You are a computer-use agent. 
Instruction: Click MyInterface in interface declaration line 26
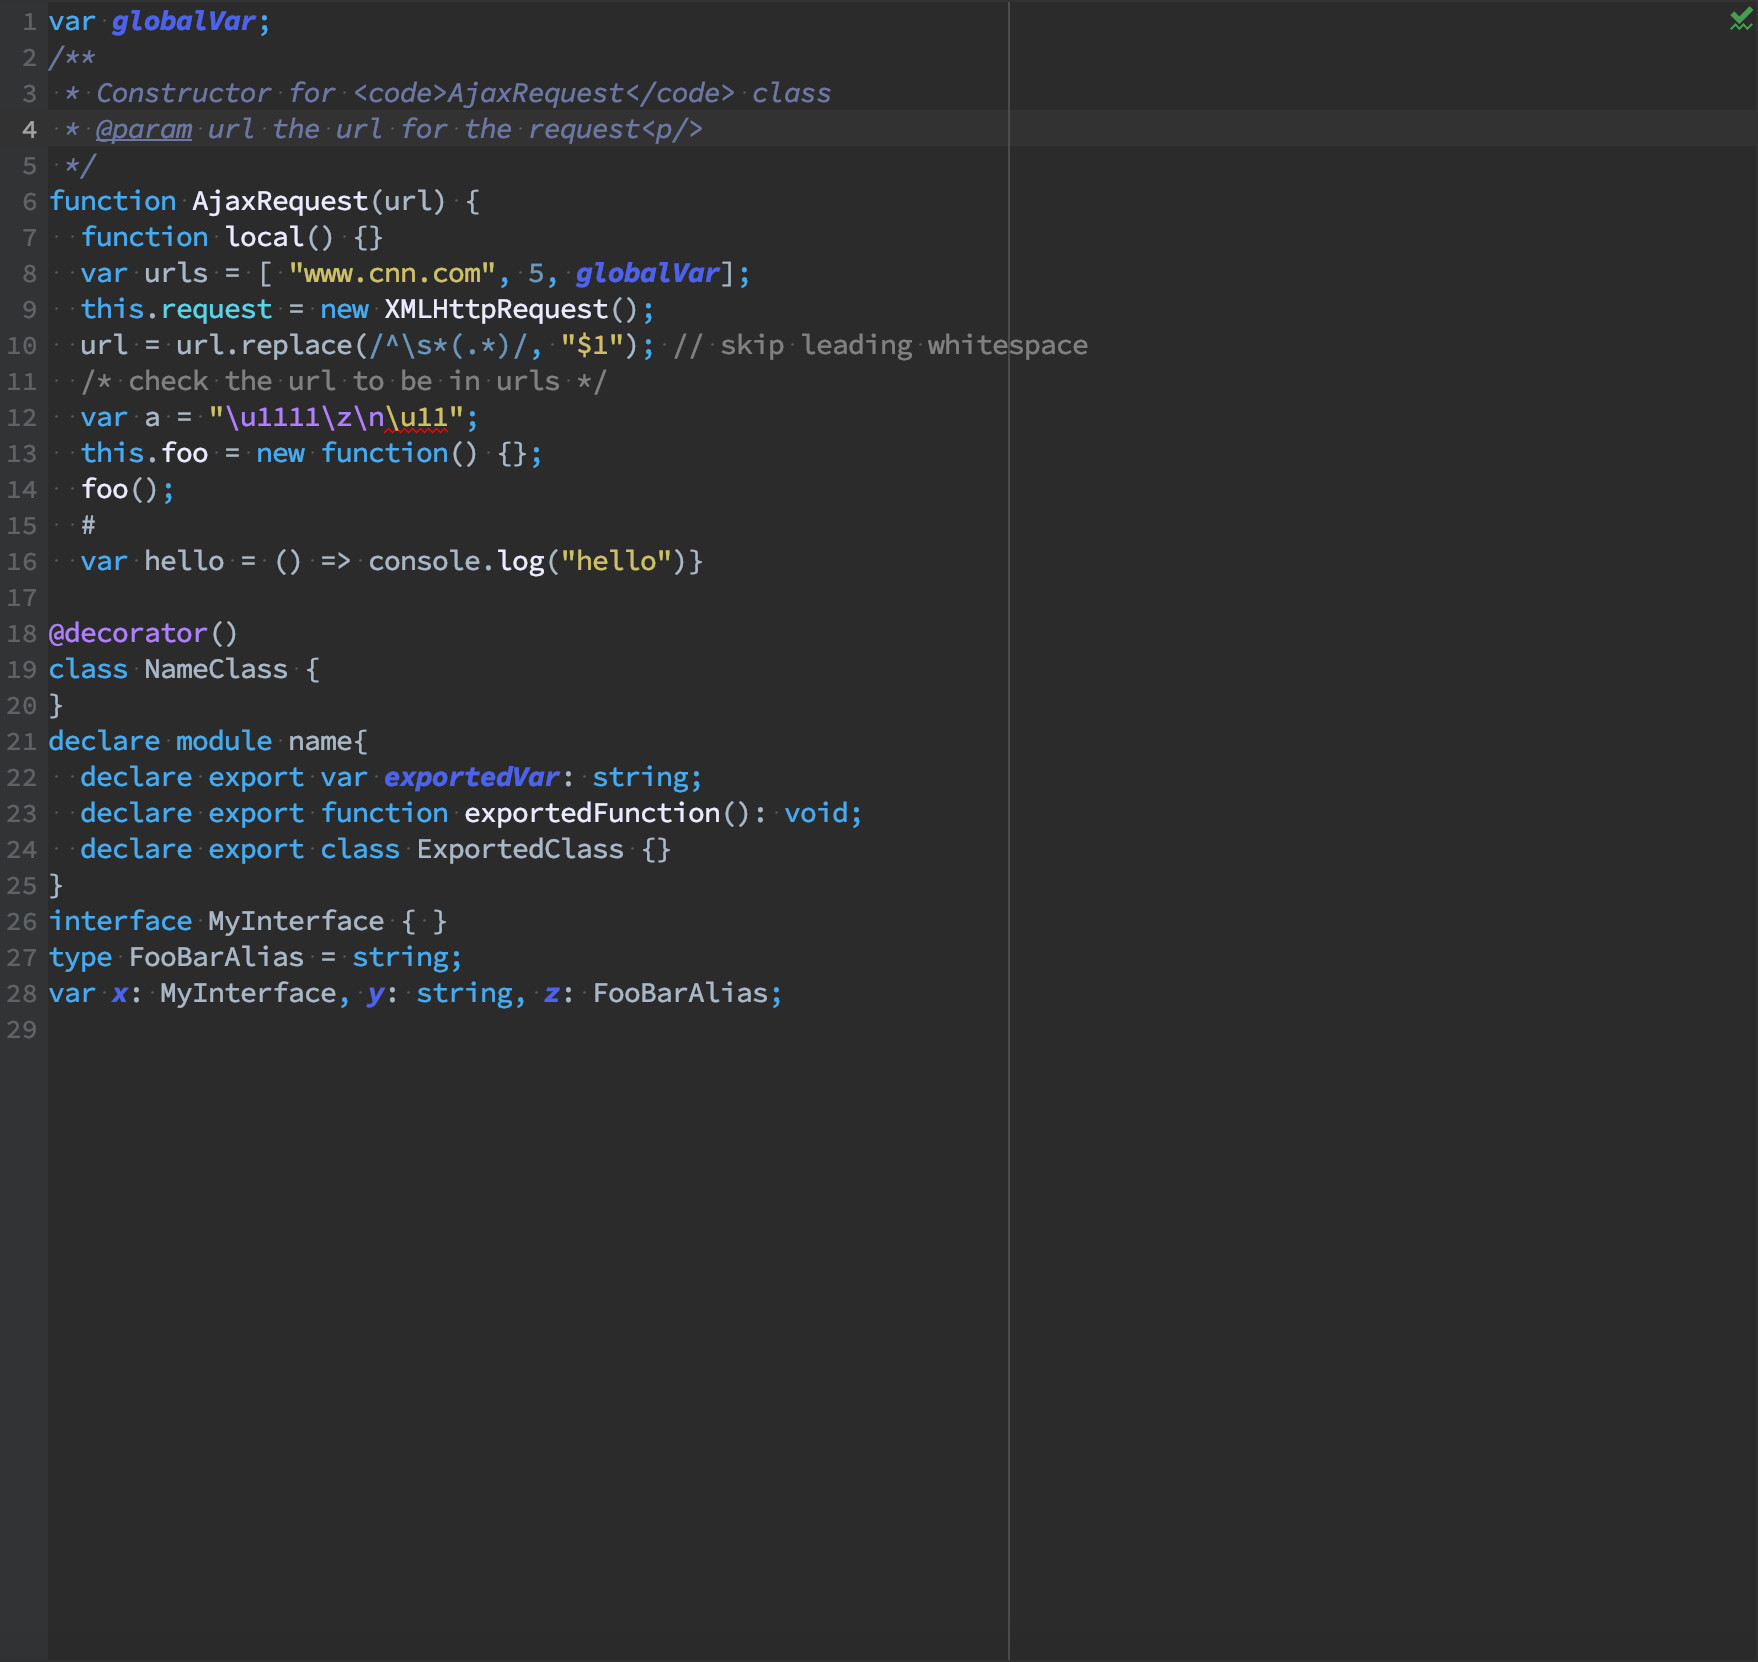tap(296, 921)
